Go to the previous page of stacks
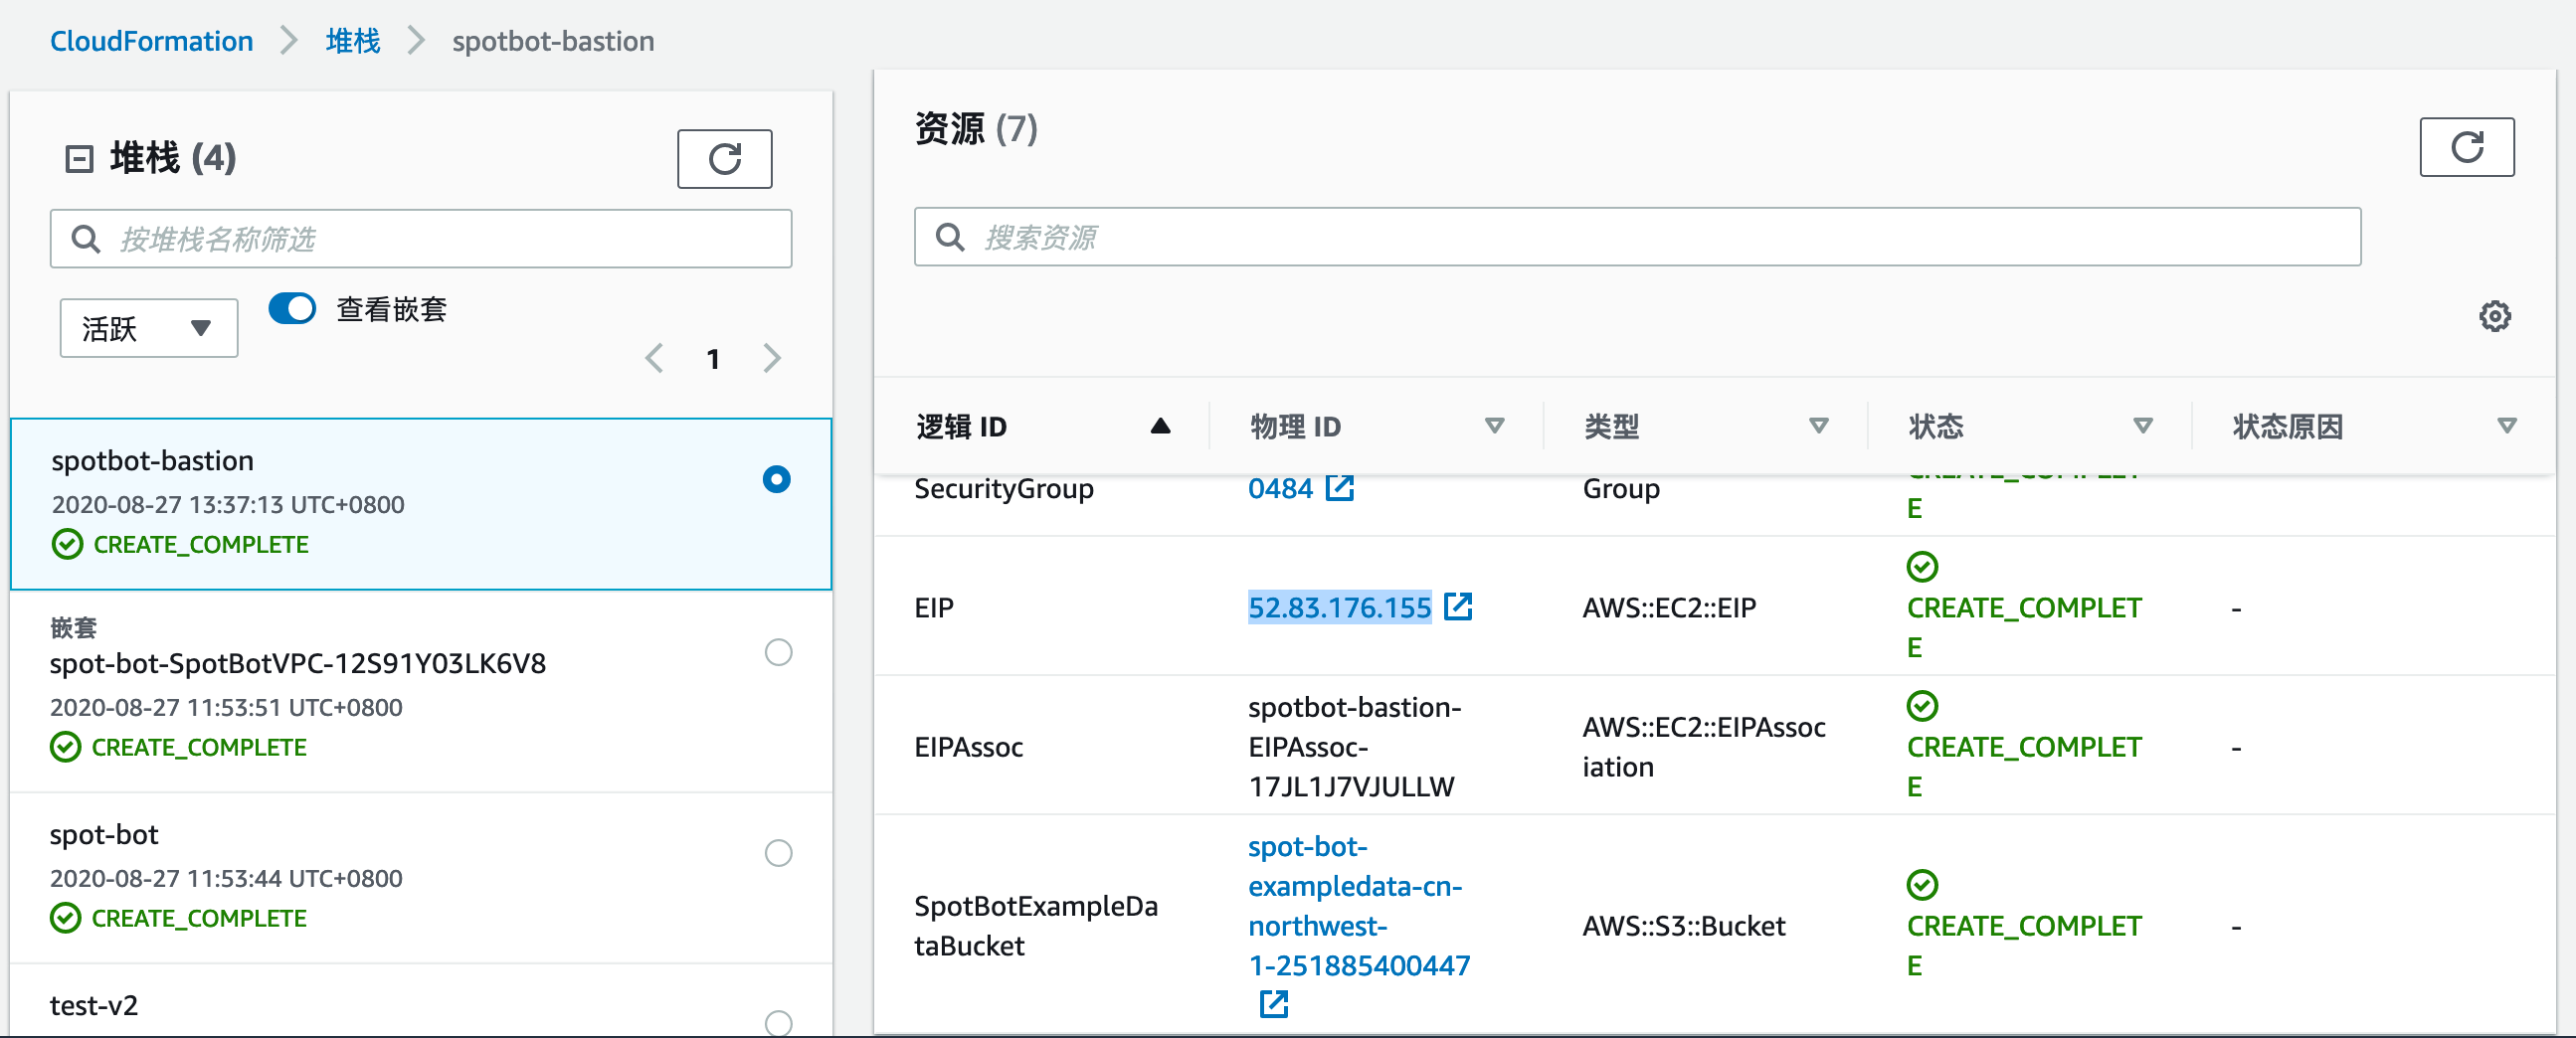The image size is (2576, 1038). [654, 358]
